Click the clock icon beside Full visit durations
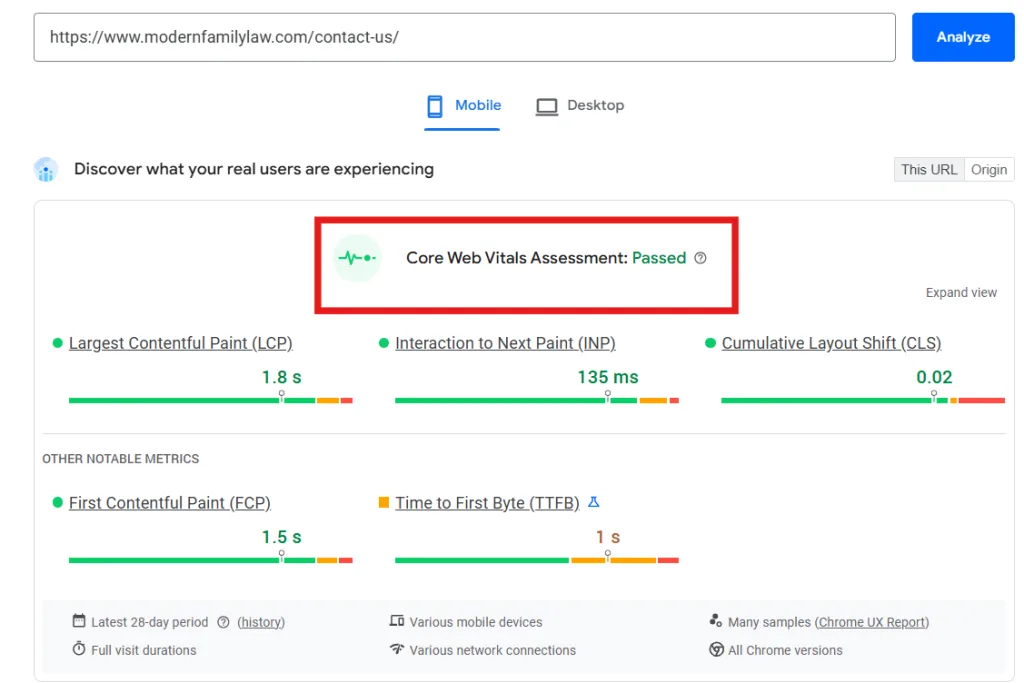The width and height of the screenshot is (1024, 683). click(x=79, y=649)
